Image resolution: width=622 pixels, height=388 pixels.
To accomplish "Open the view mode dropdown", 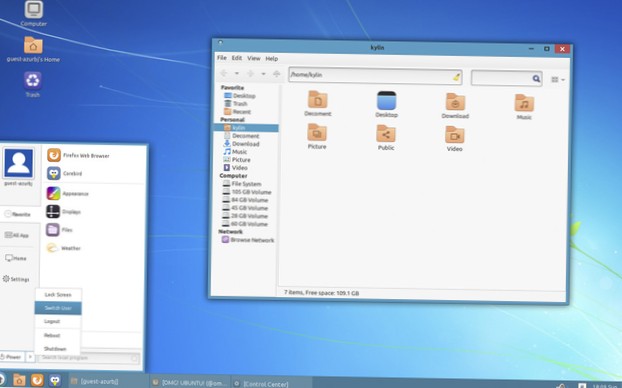I will pos(558,80).
